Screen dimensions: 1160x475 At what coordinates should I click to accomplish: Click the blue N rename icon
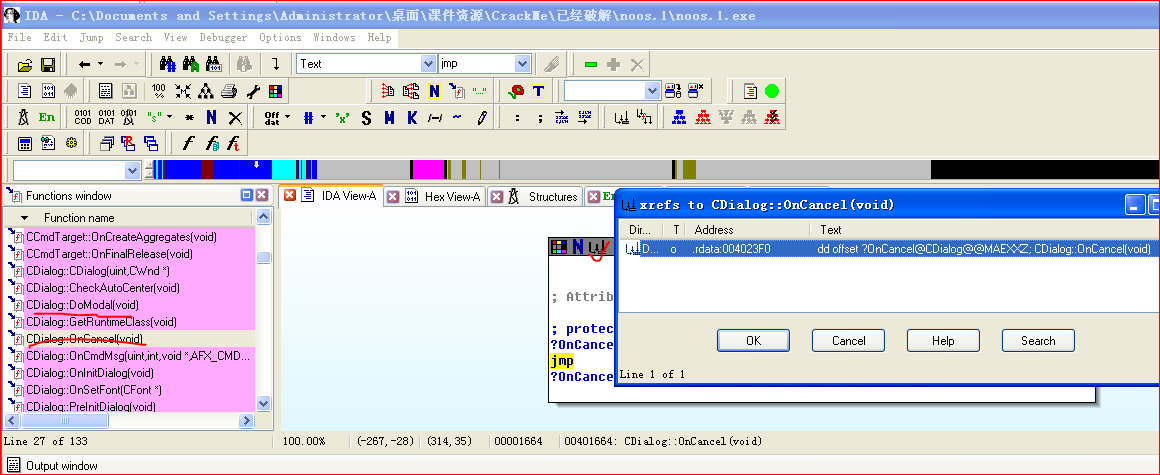[x=212, y=117]
